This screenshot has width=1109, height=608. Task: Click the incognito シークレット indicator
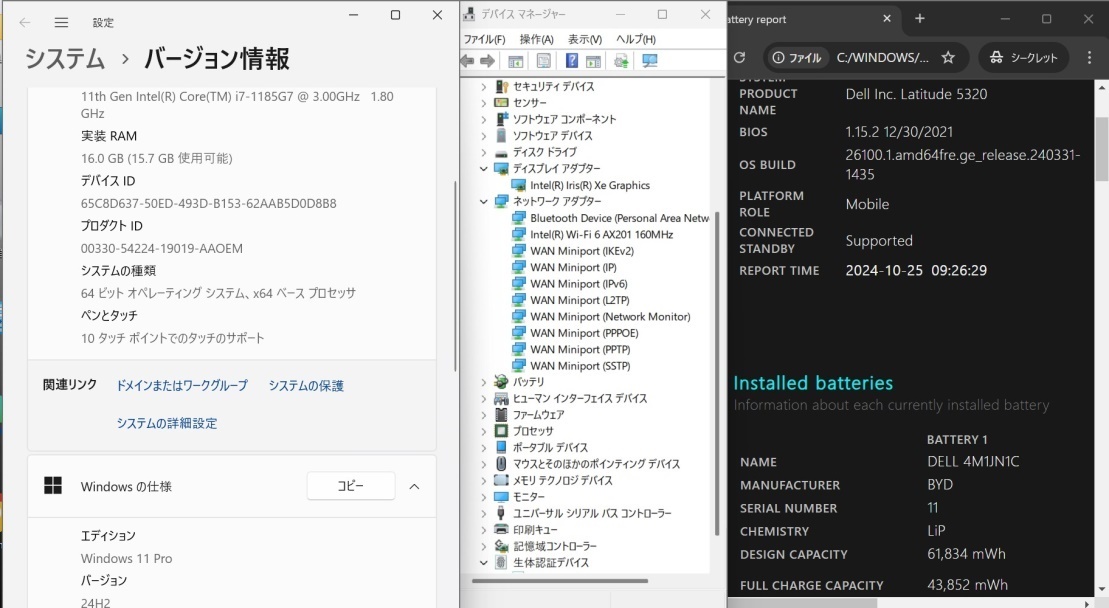1023,57
